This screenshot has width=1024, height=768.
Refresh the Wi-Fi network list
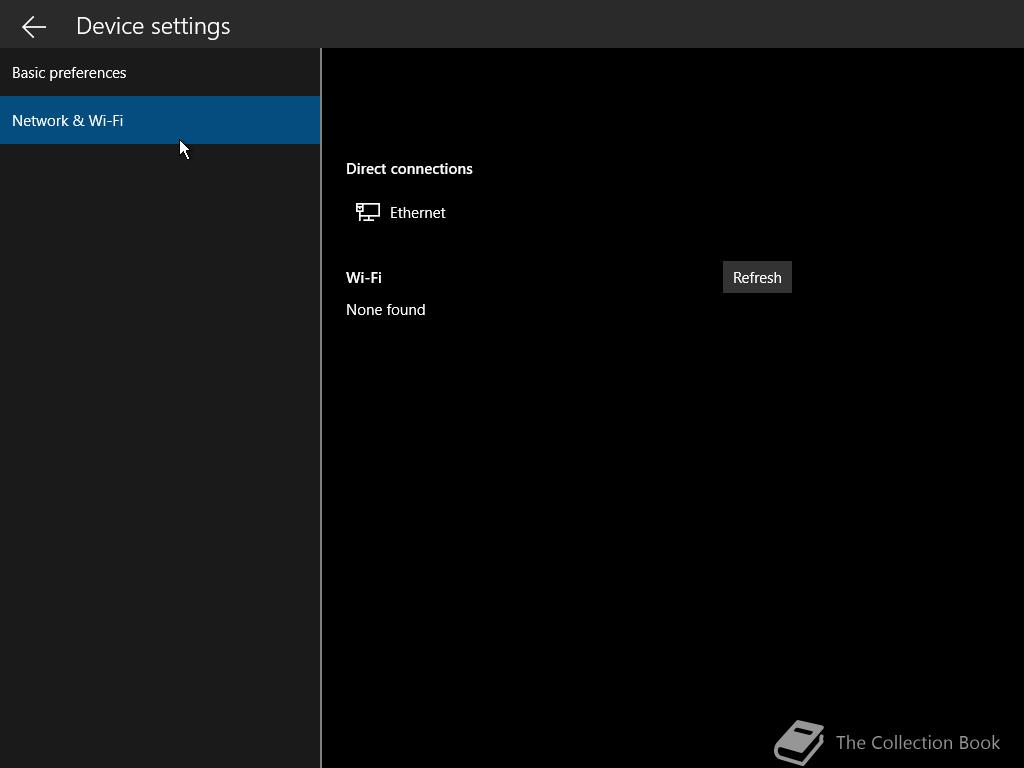pos(757,278)
